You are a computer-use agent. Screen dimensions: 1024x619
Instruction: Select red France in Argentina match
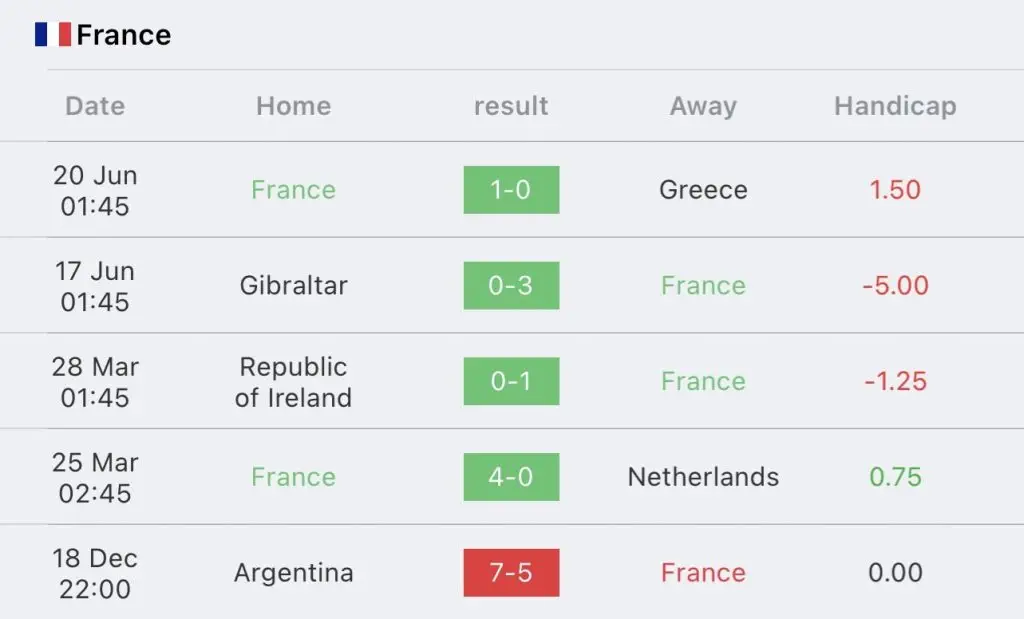[x=703, y=573]
